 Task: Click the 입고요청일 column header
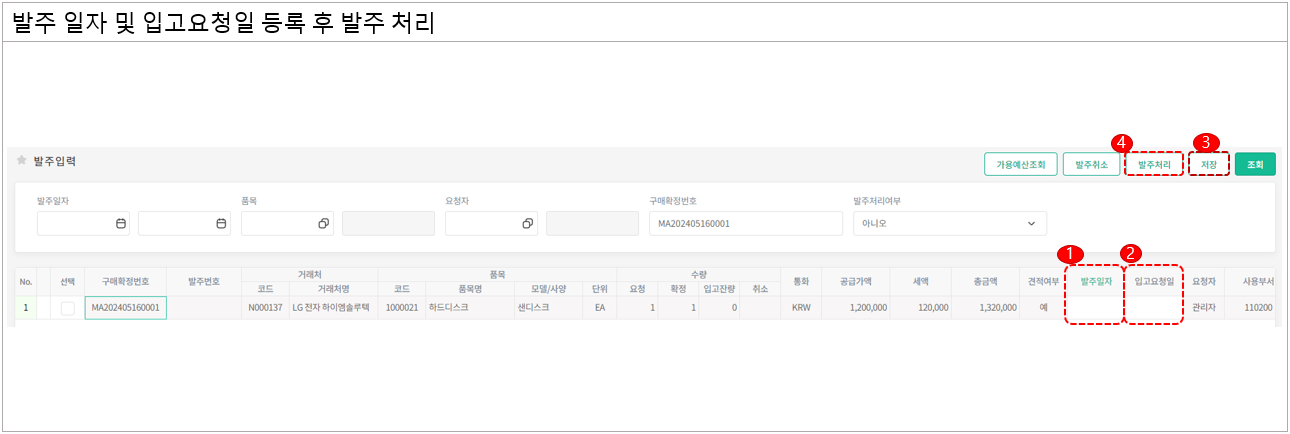1153,282
